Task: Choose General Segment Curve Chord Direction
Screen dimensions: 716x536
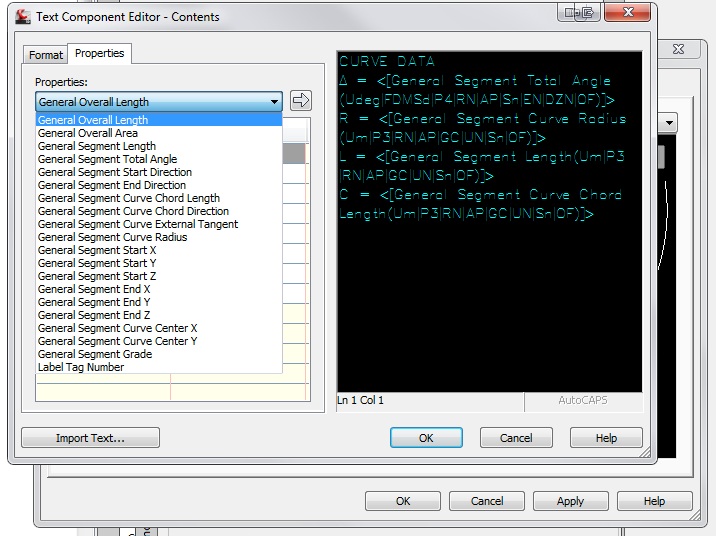Action: [158, 211]
